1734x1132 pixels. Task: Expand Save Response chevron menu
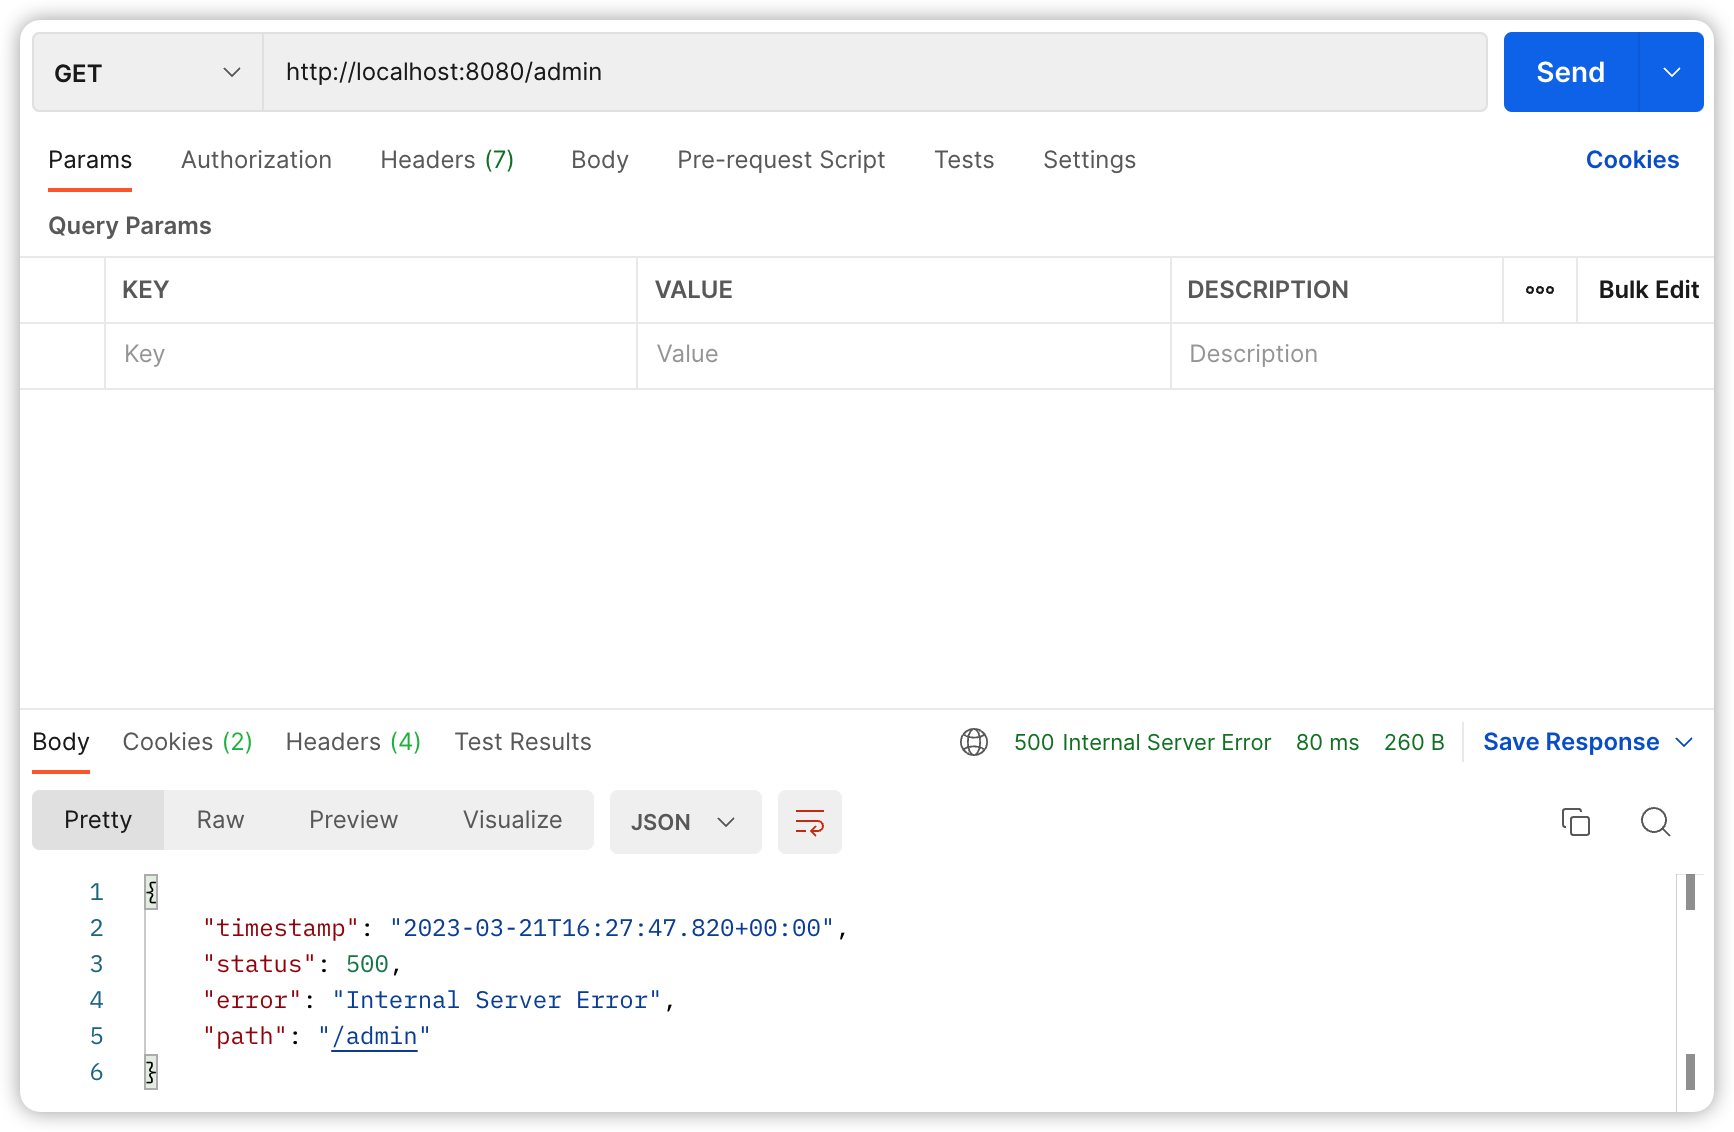point(1684,742)
